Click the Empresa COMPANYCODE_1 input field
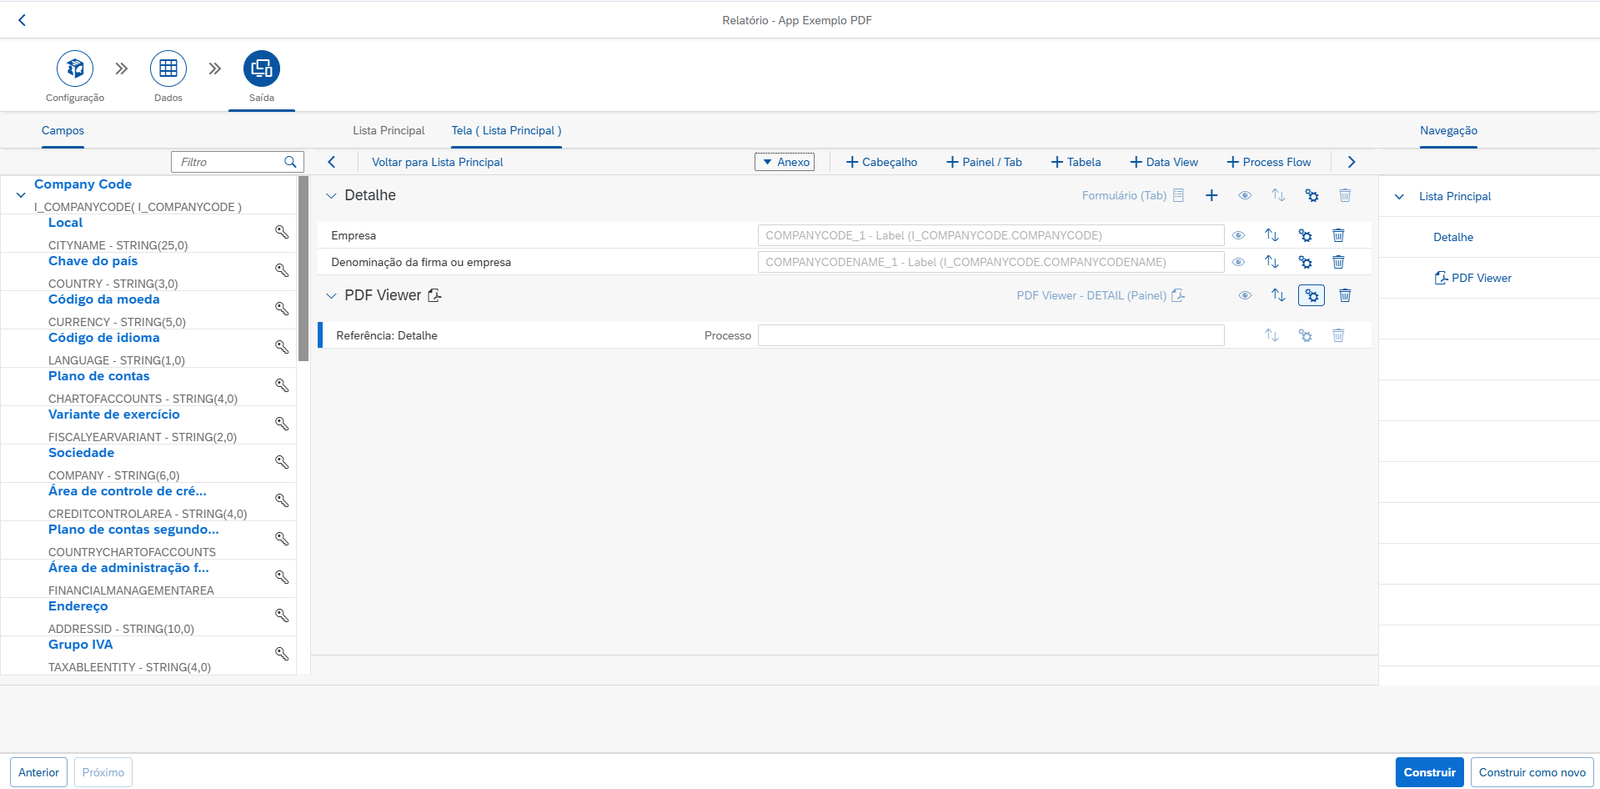This screenshot has width=1600, height=789. [991, 235]
